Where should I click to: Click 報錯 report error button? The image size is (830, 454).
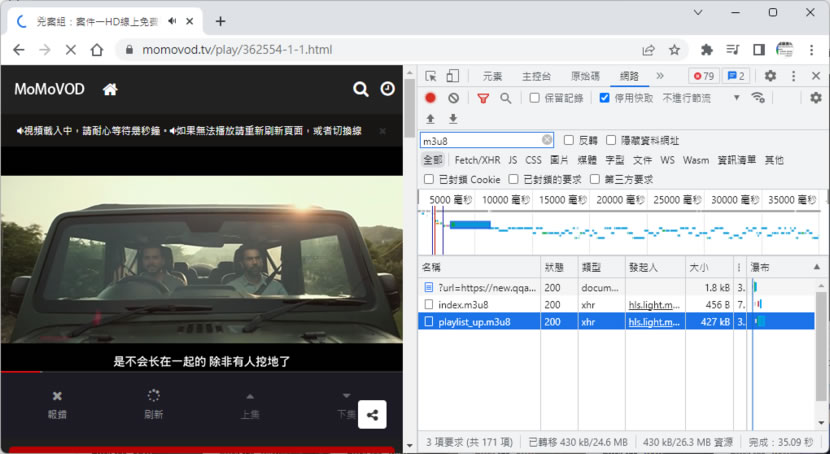tap(57, 406)
